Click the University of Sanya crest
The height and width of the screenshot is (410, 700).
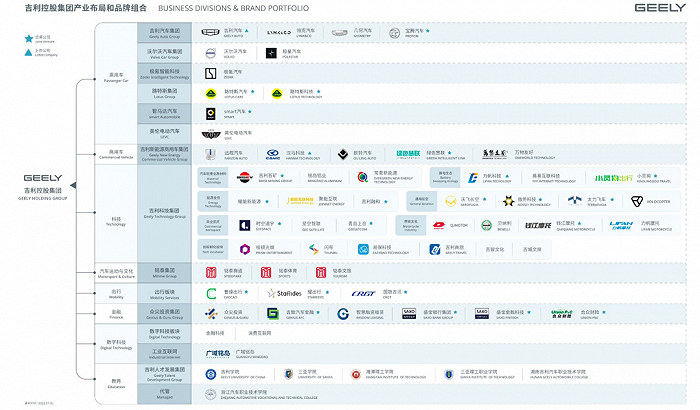click(x=289, y=374)
